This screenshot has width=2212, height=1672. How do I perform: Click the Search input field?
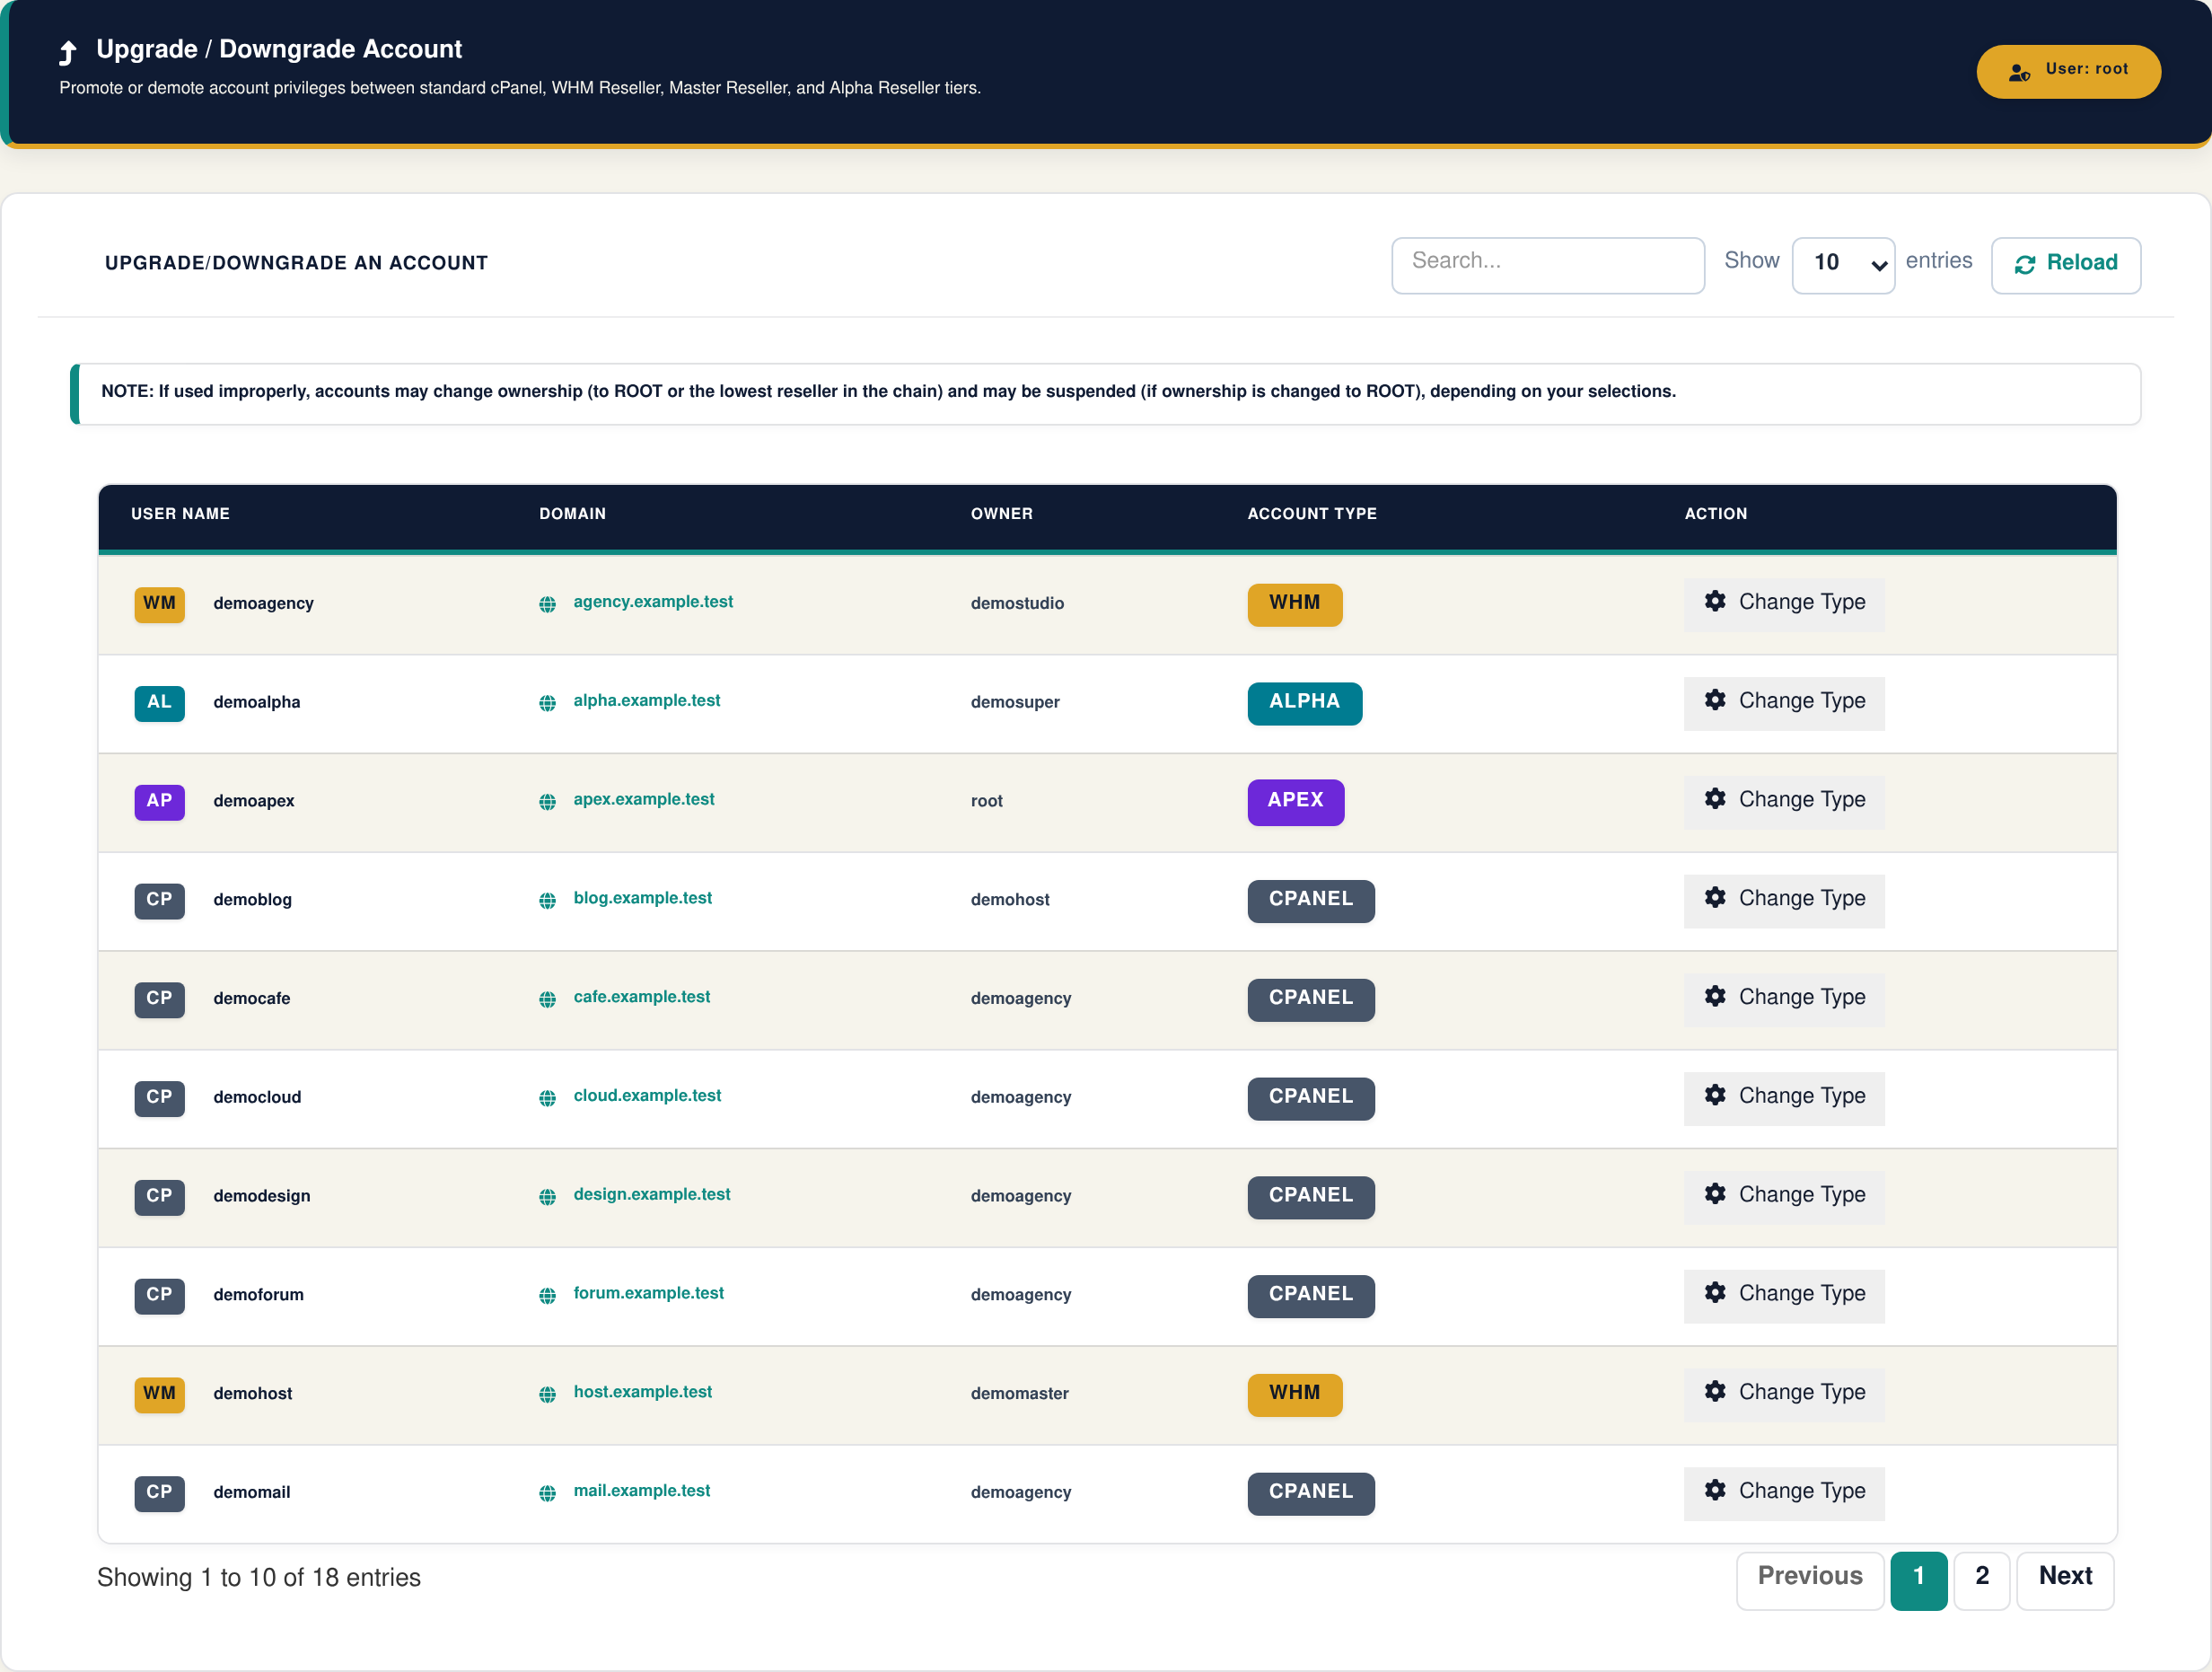coord(1548,265)
